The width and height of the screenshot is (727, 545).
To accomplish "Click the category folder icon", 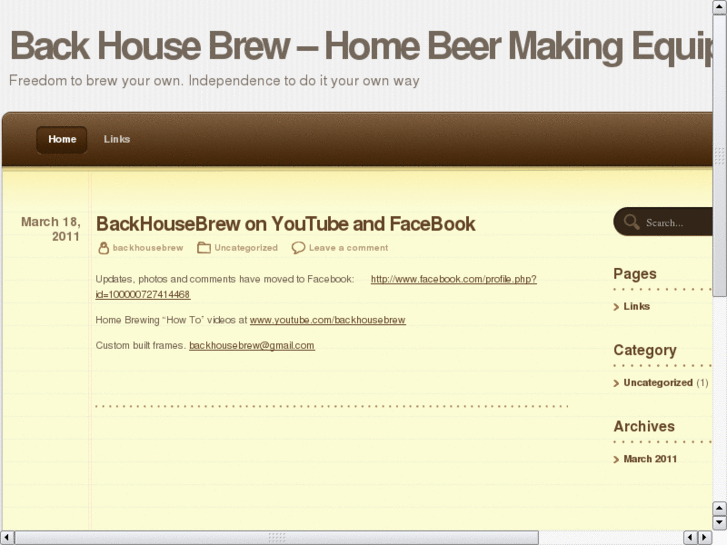I will click(x=204, y=248).
